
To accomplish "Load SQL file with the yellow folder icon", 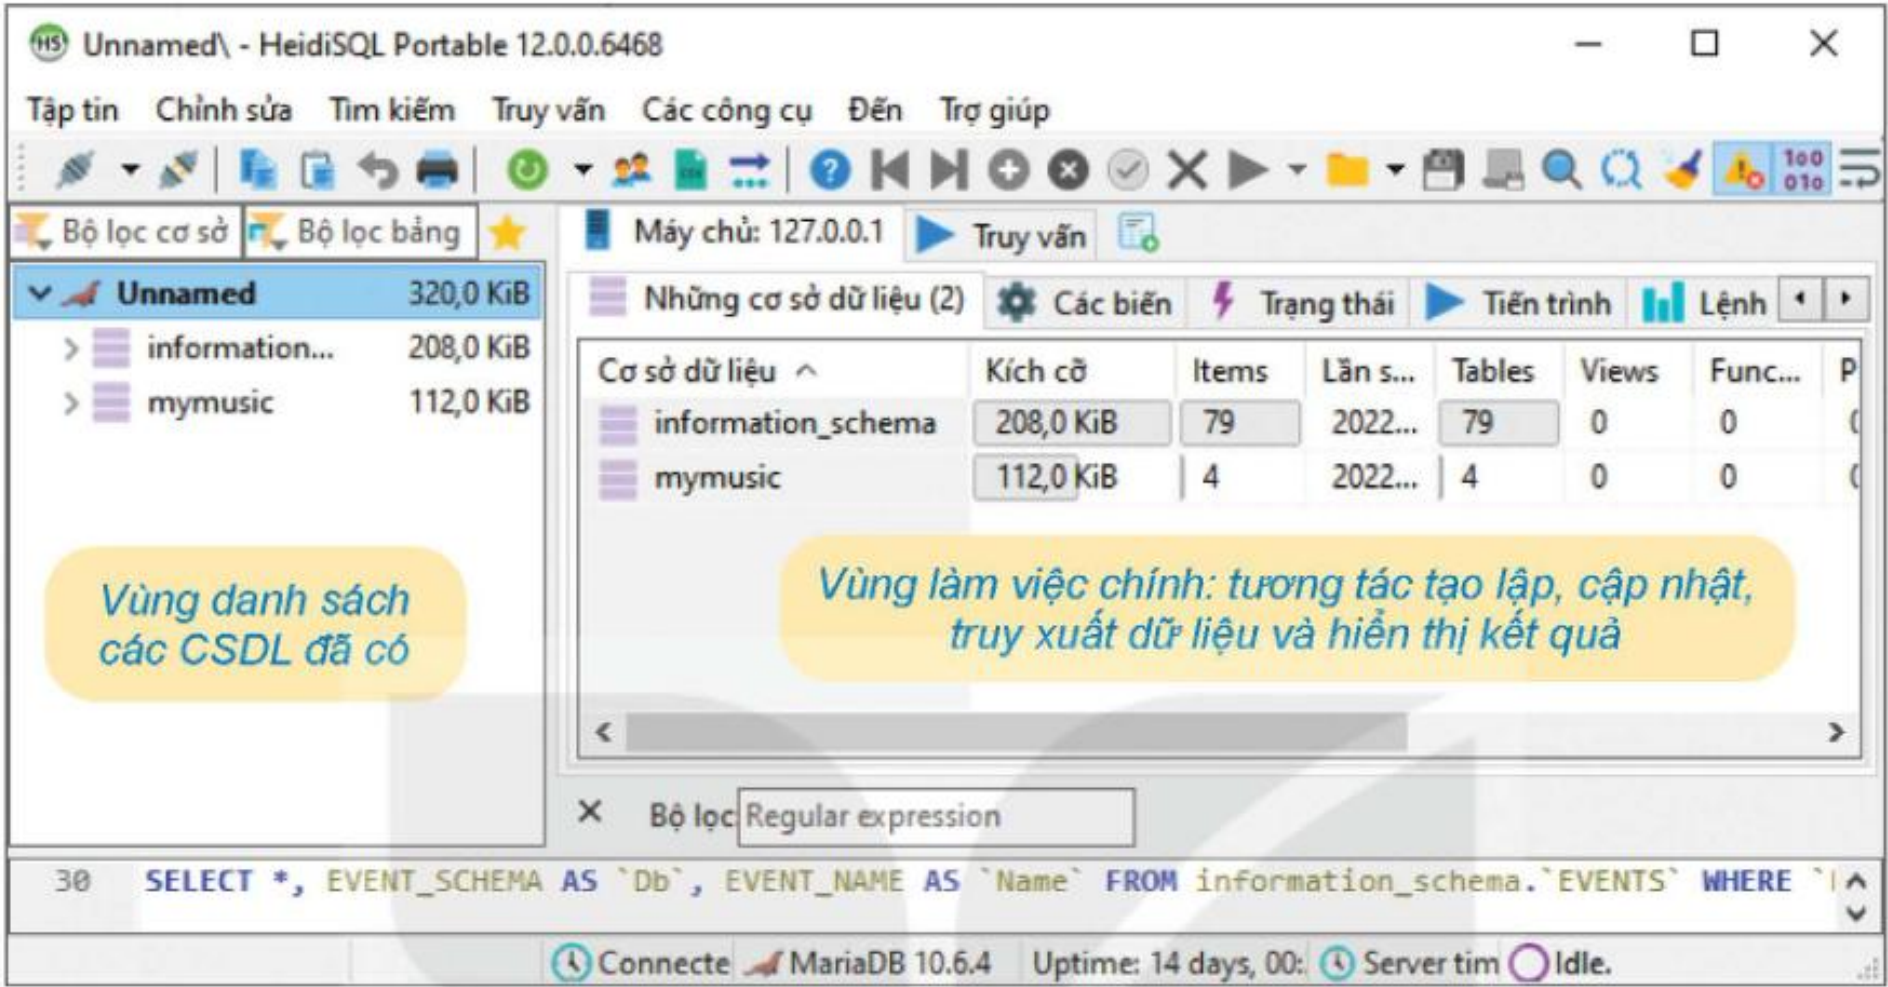I will tap(1347, 170).
